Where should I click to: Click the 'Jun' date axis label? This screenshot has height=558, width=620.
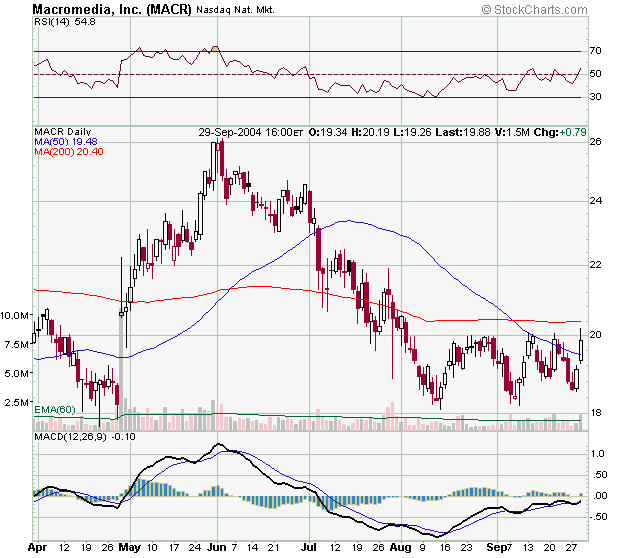click(217, 548)
